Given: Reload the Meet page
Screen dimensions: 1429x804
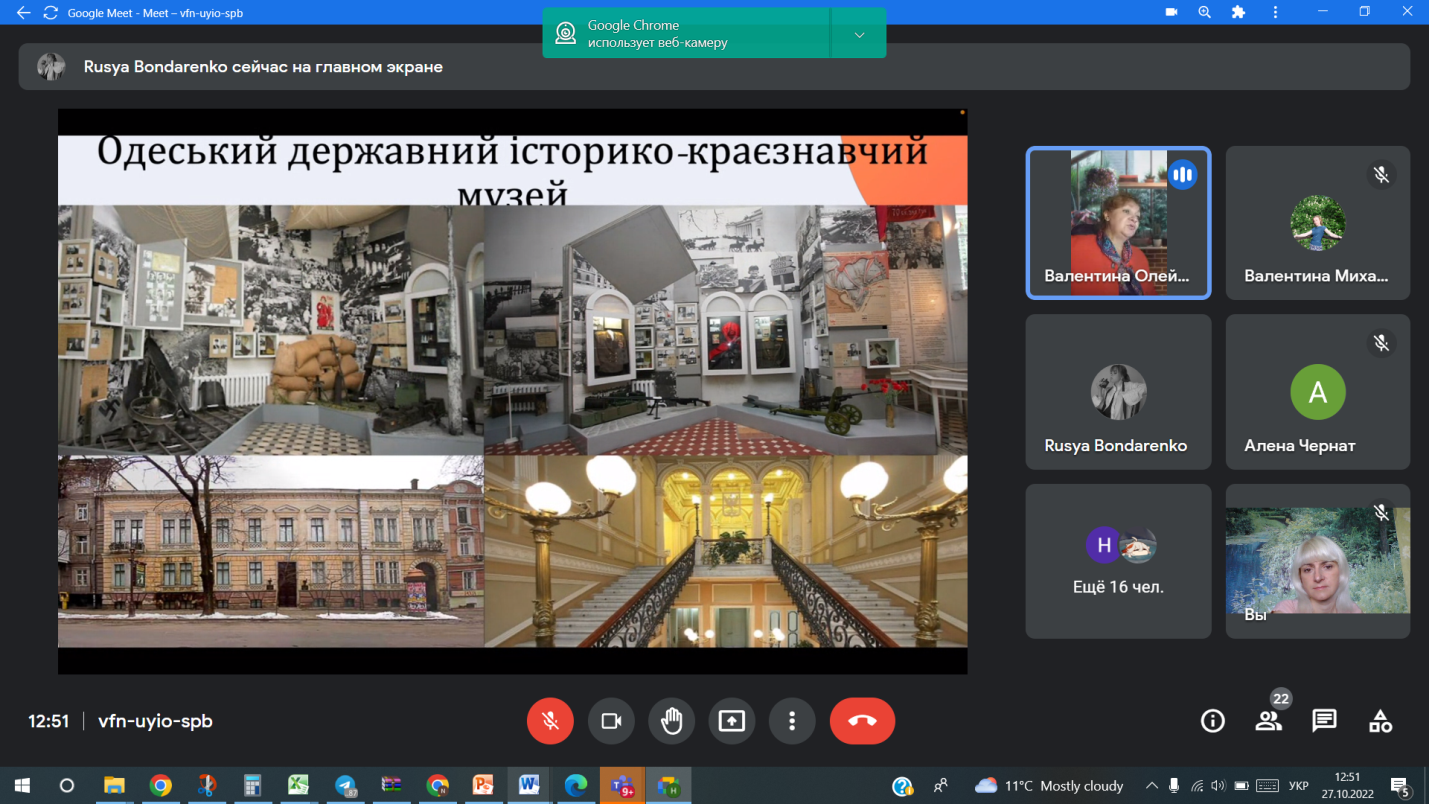Looking at the screenshot, I should point(50,13).
